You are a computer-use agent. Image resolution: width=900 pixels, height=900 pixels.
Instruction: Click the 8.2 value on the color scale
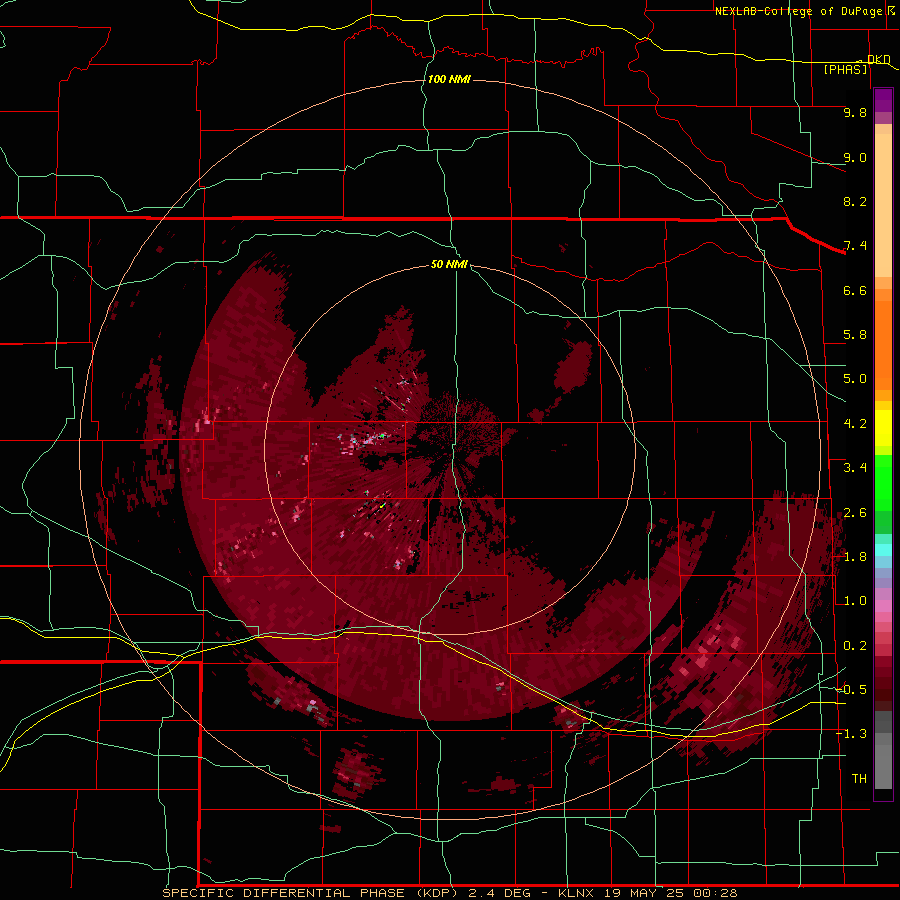(855, 201)
